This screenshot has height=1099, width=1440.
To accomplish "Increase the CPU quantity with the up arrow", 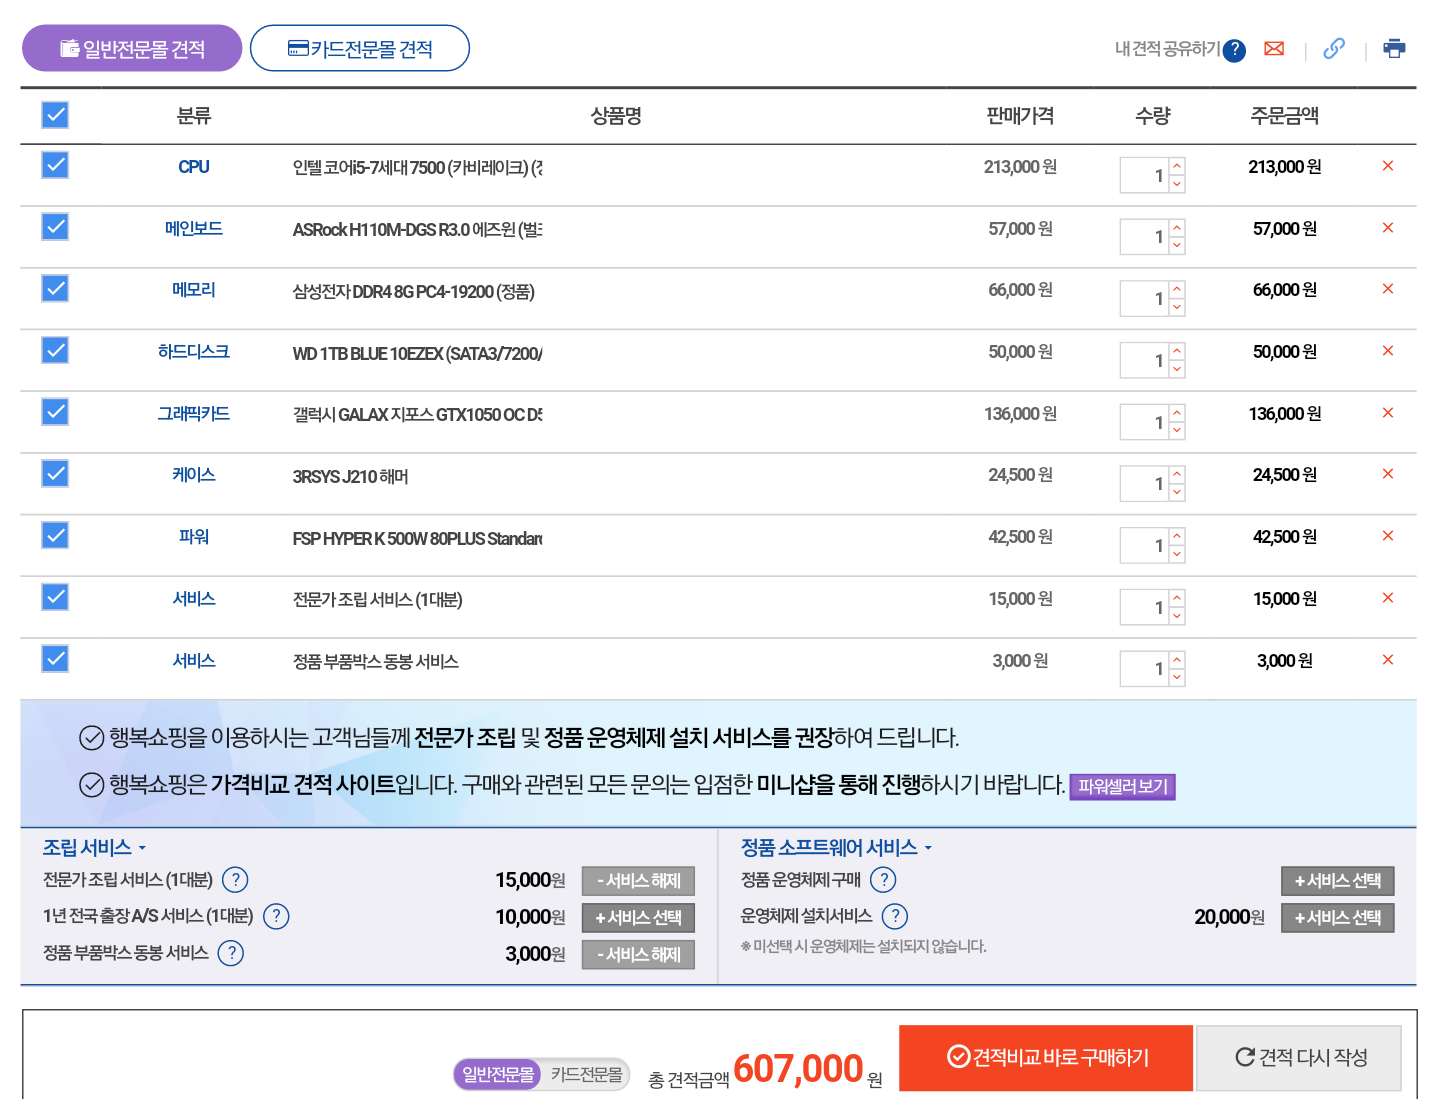I will point(1177,167).
